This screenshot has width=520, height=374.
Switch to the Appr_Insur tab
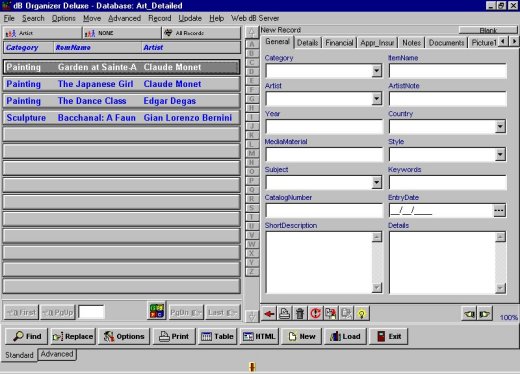pos(377,43)
